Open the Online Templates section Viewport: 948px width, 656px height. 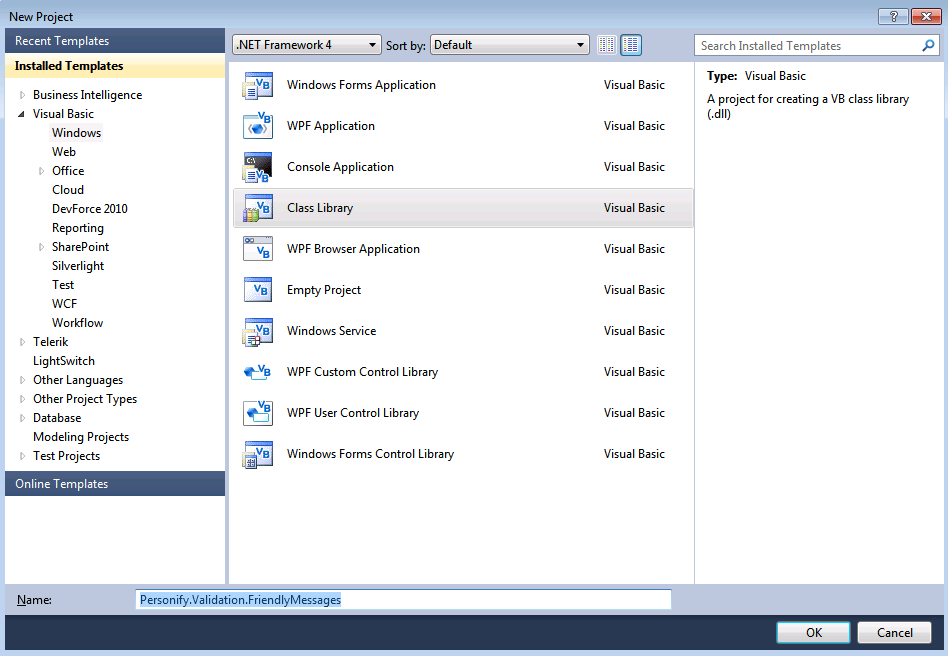pos(115,484)
